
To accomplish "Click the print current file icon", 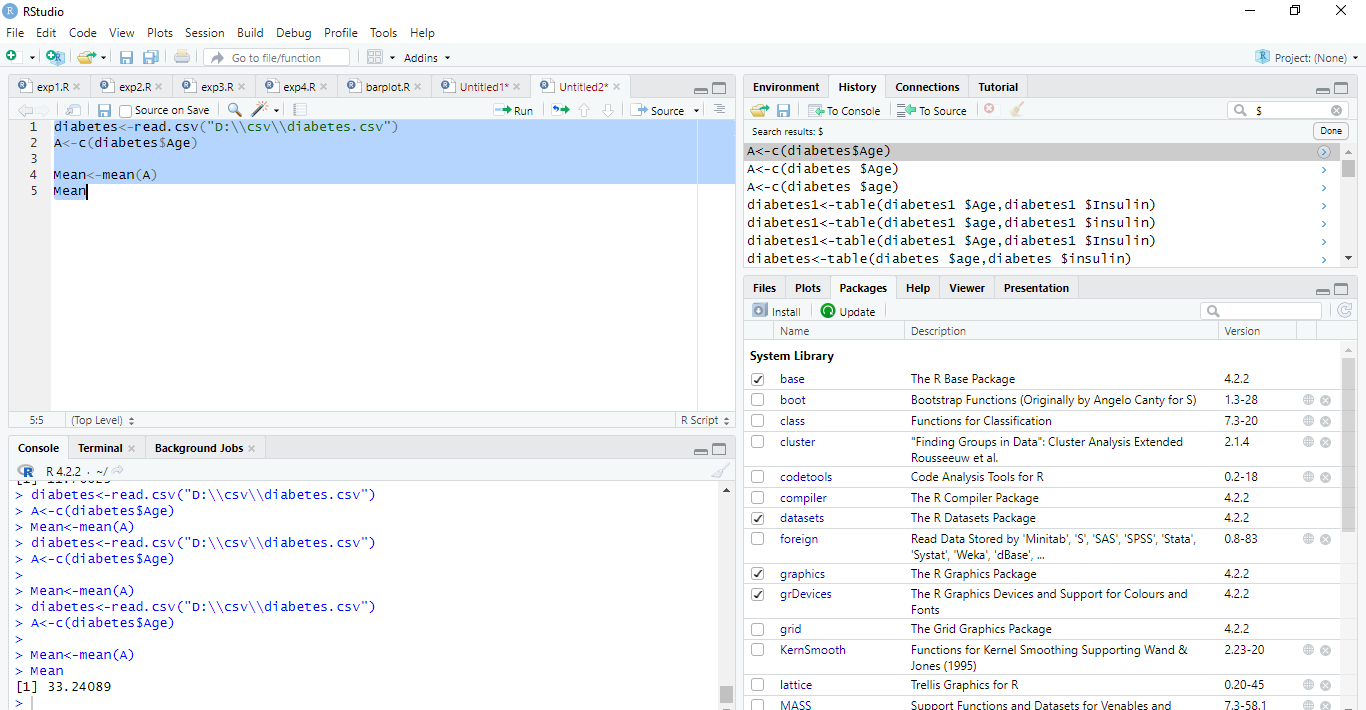I will point(182,58).
